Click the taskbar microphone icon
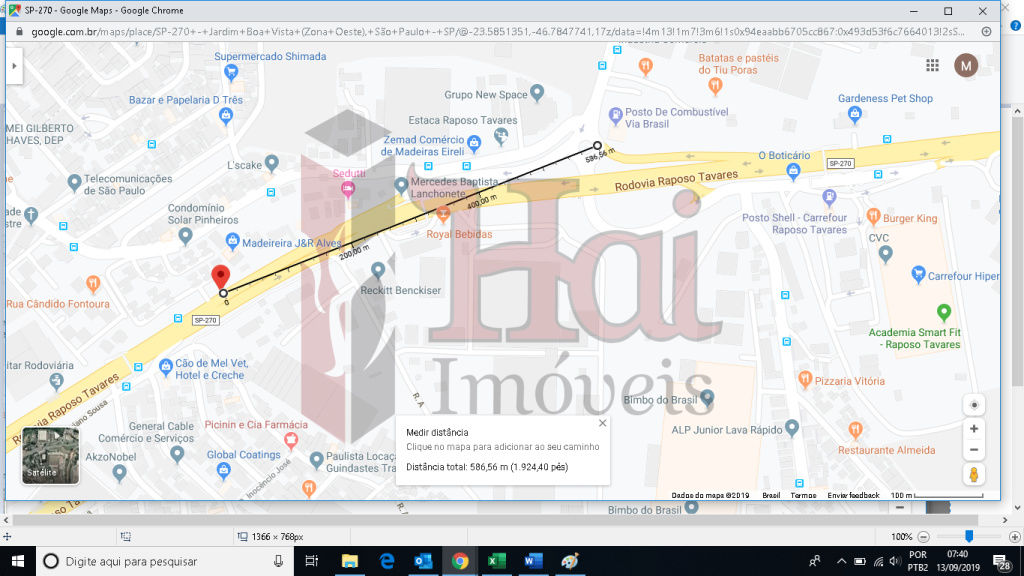 click(278, 561)
